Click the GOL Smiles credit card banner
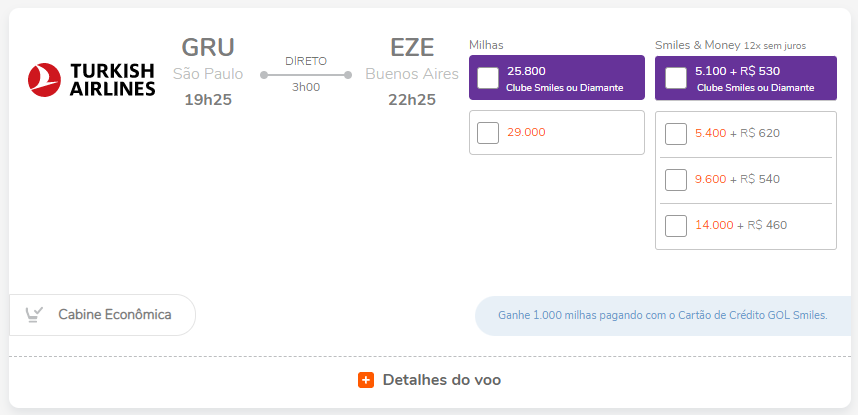The width and height of the screenshot is (858, 415). [662, 315]
